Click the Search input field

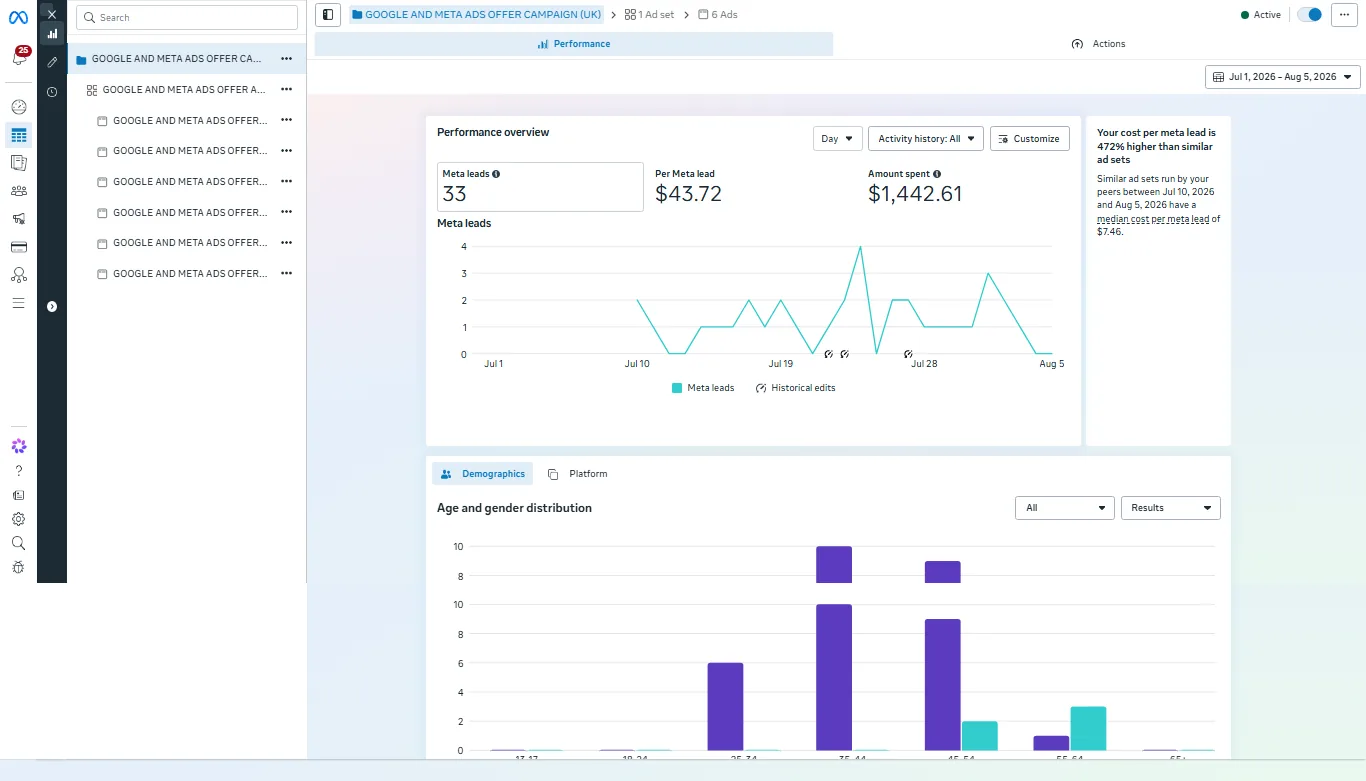tap(187, 17)
